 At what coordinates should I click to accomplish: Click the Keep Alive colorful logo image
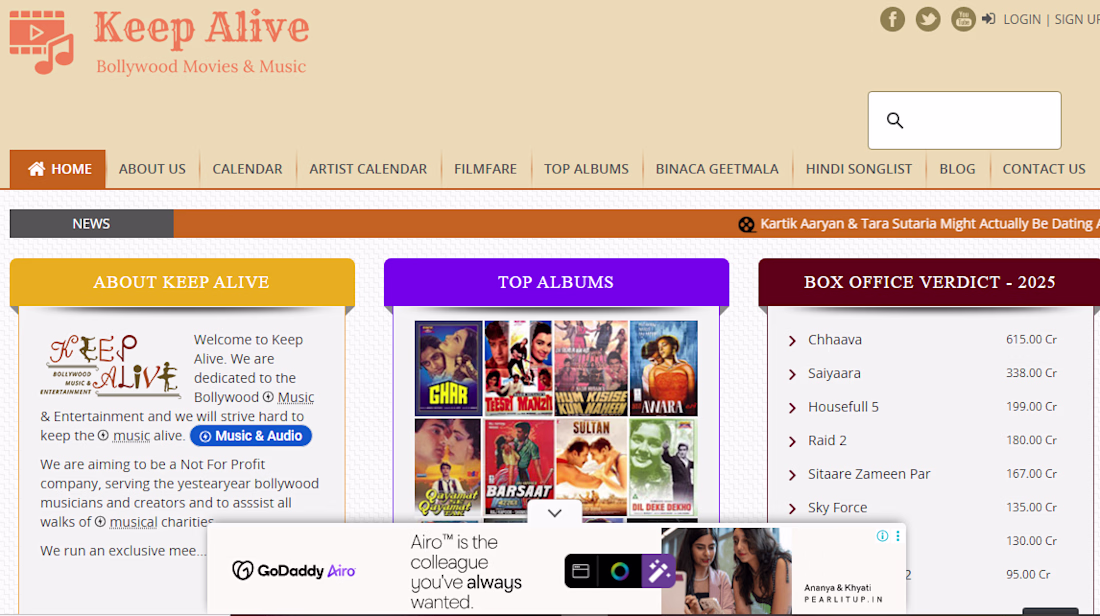111,365
